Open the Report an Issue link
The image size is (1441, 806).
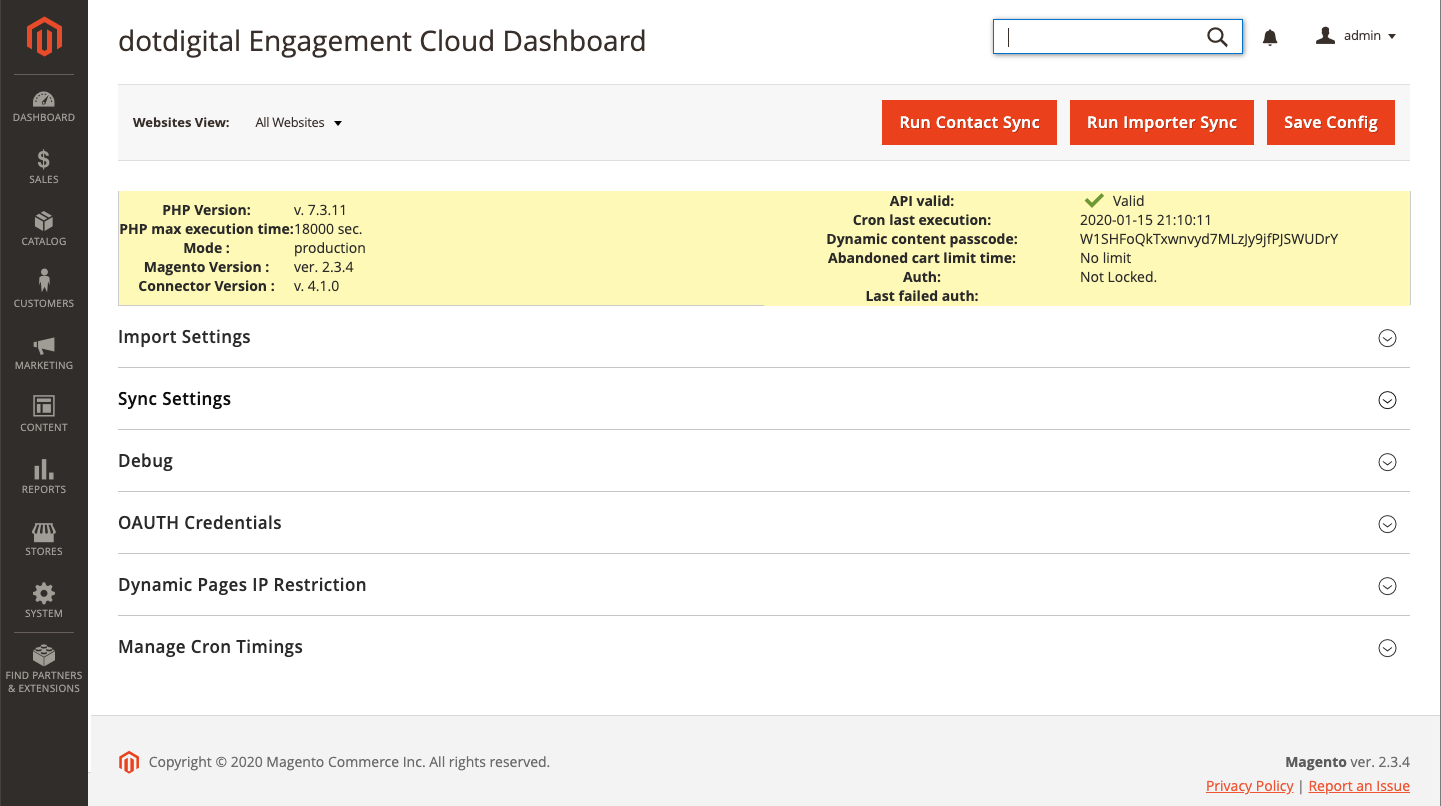coord(1359,786)
